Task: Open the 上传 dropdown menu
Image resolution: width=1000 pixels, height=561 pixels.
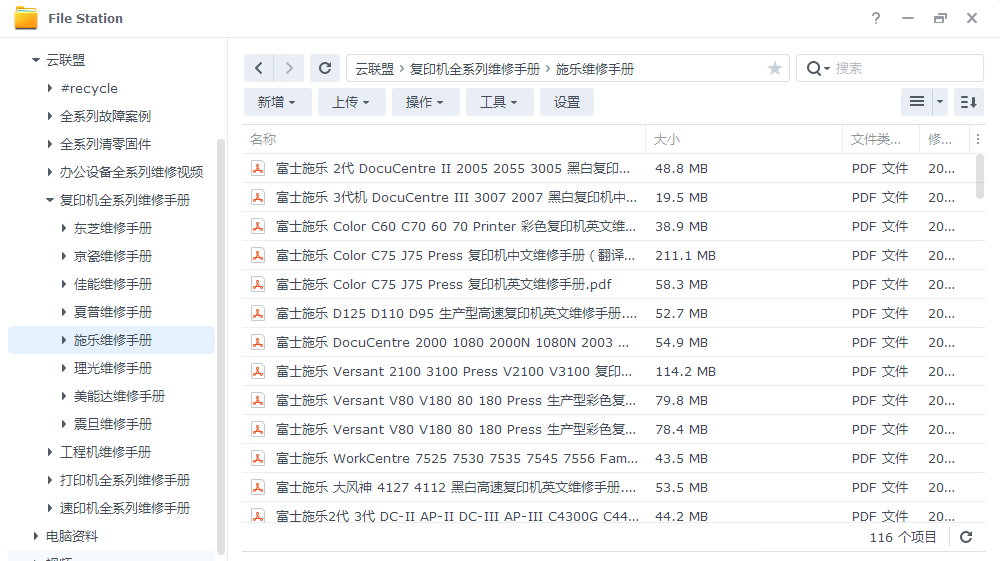Action: coord(351,102)
